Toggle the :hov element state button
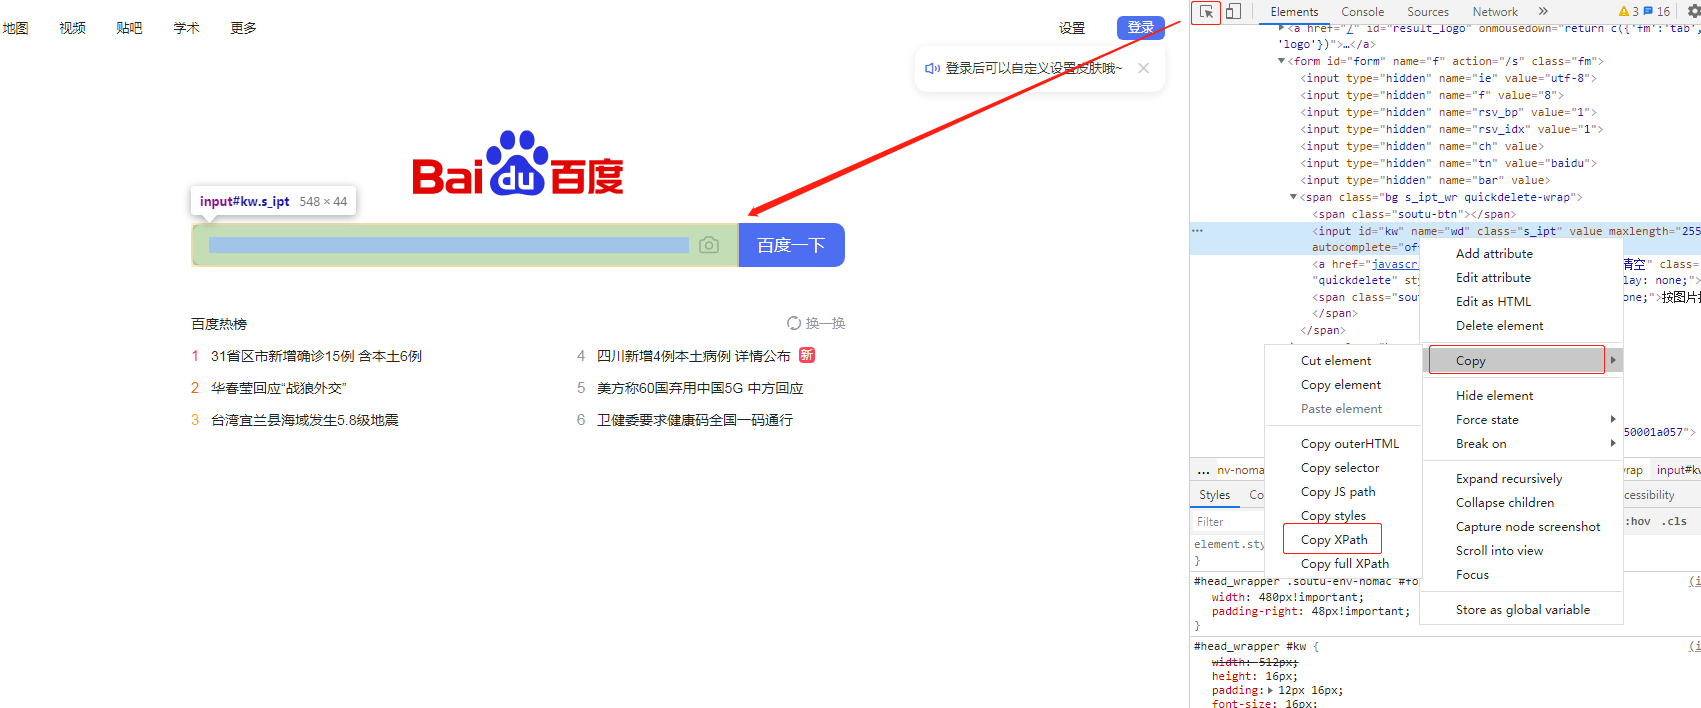Viewport: 1701px width, 708px height. (x=1638, y=521)
